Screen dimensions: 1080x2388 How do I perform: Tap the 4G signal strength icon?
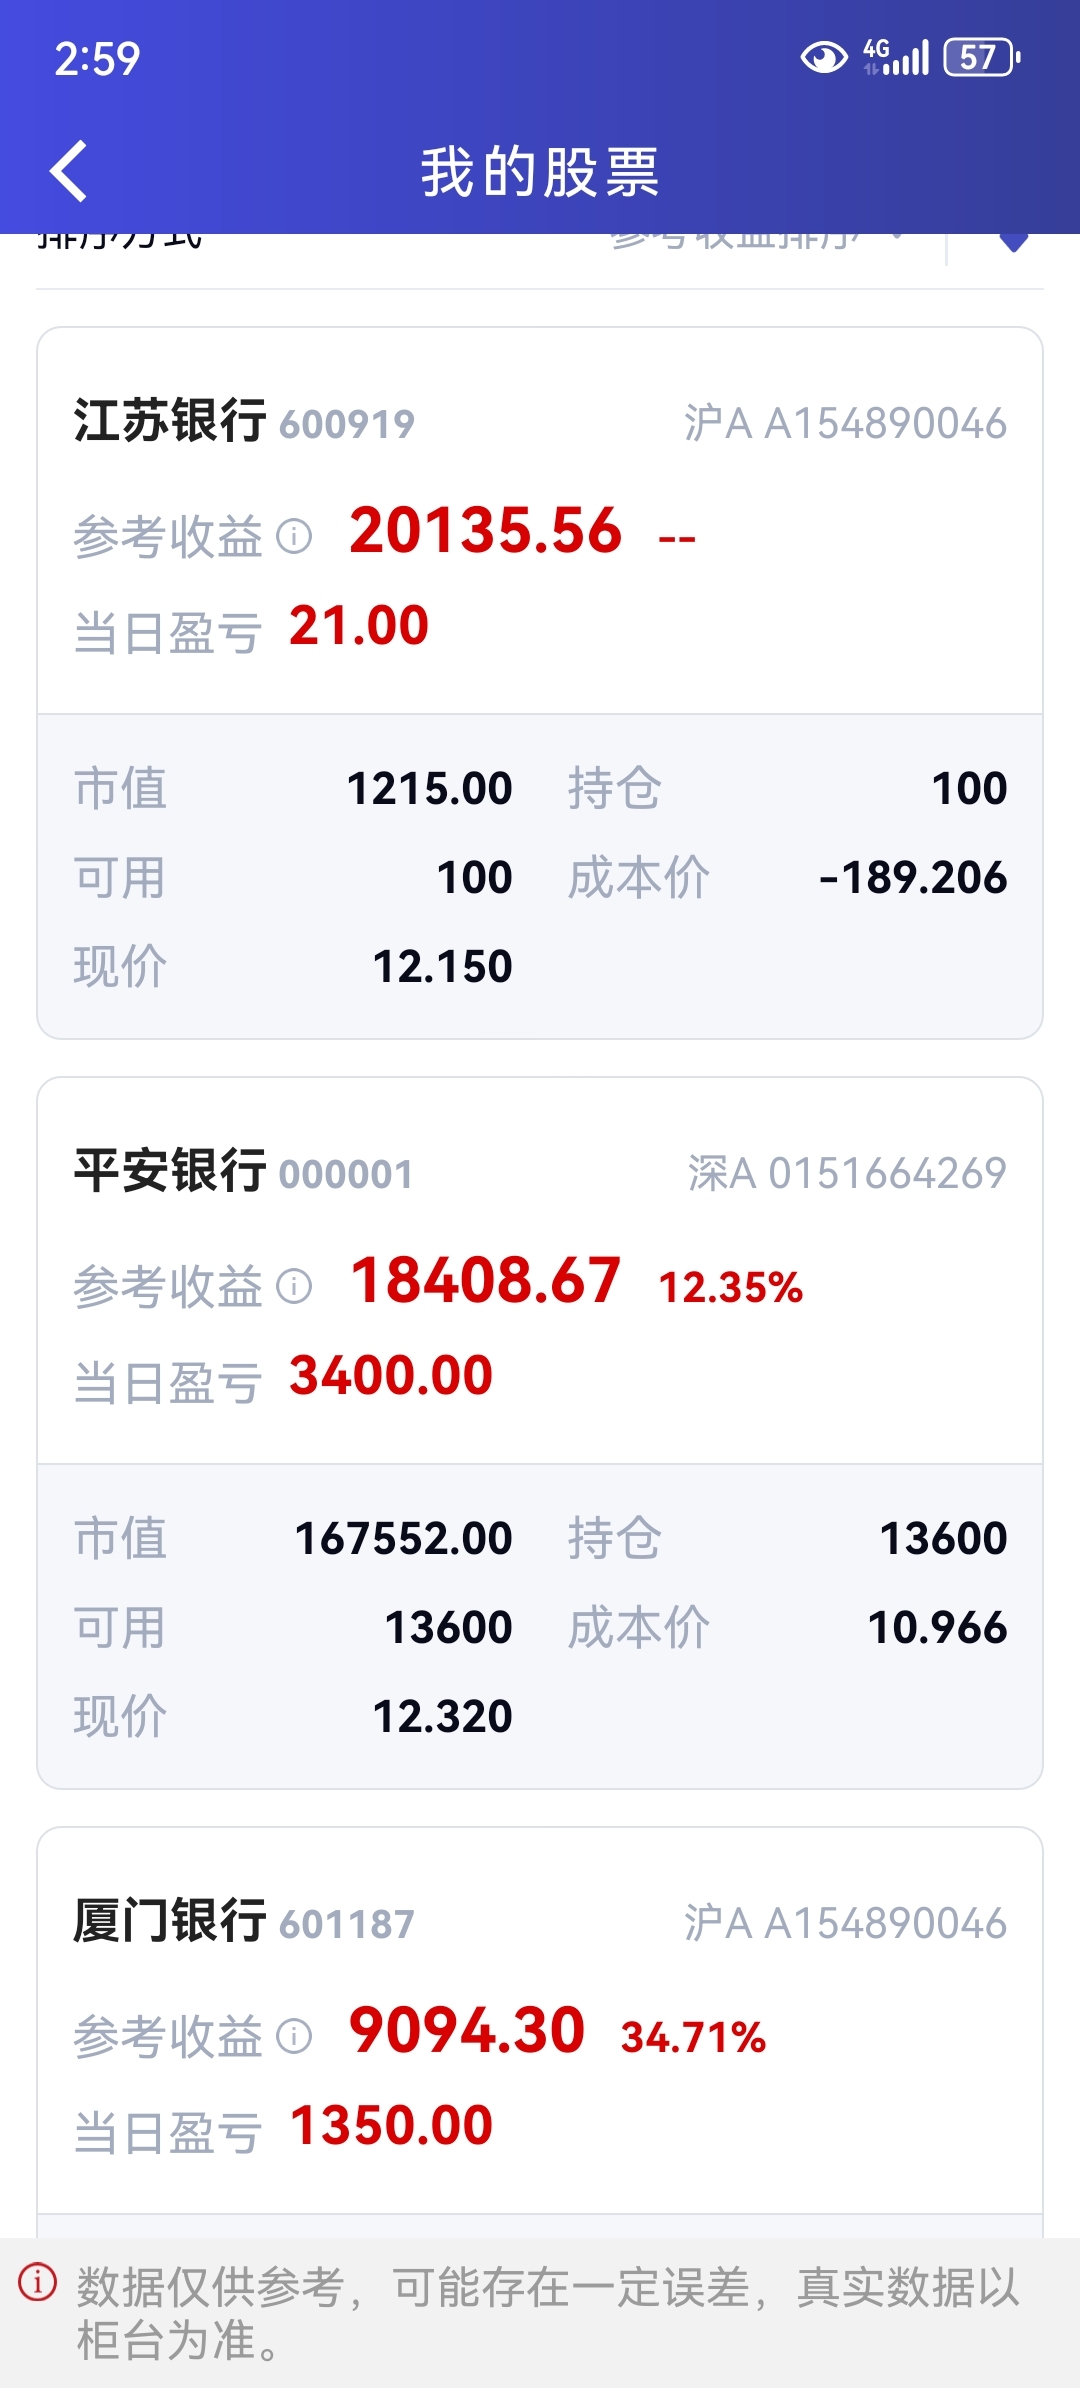tap(896, 58)
